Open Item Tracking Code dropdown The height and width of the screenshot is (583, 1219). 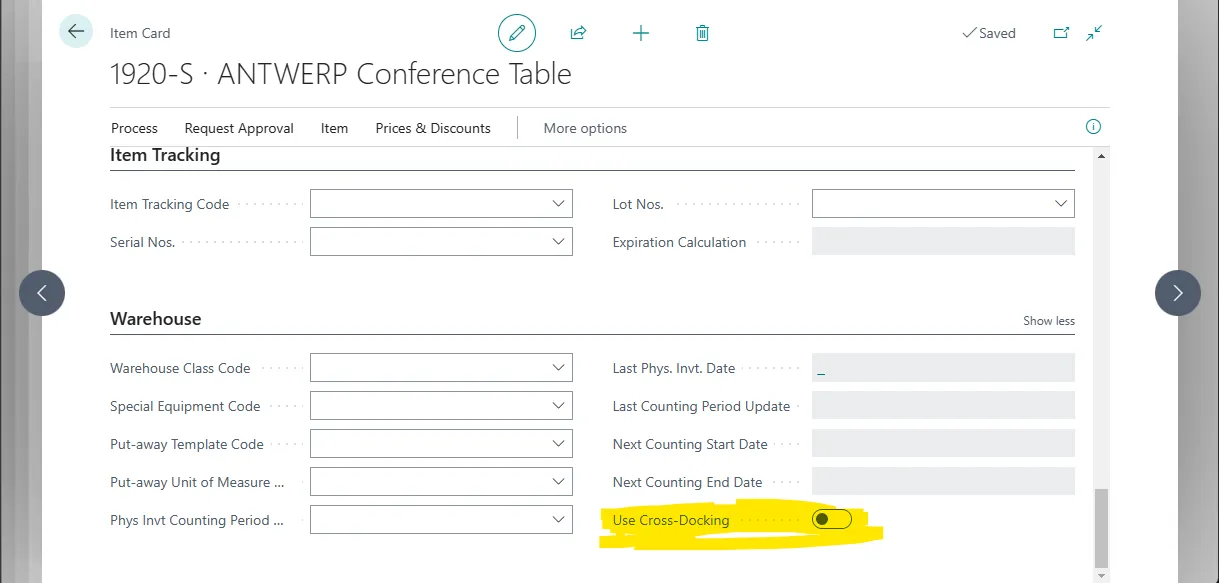pyautogui.click(x=559, y=204)
